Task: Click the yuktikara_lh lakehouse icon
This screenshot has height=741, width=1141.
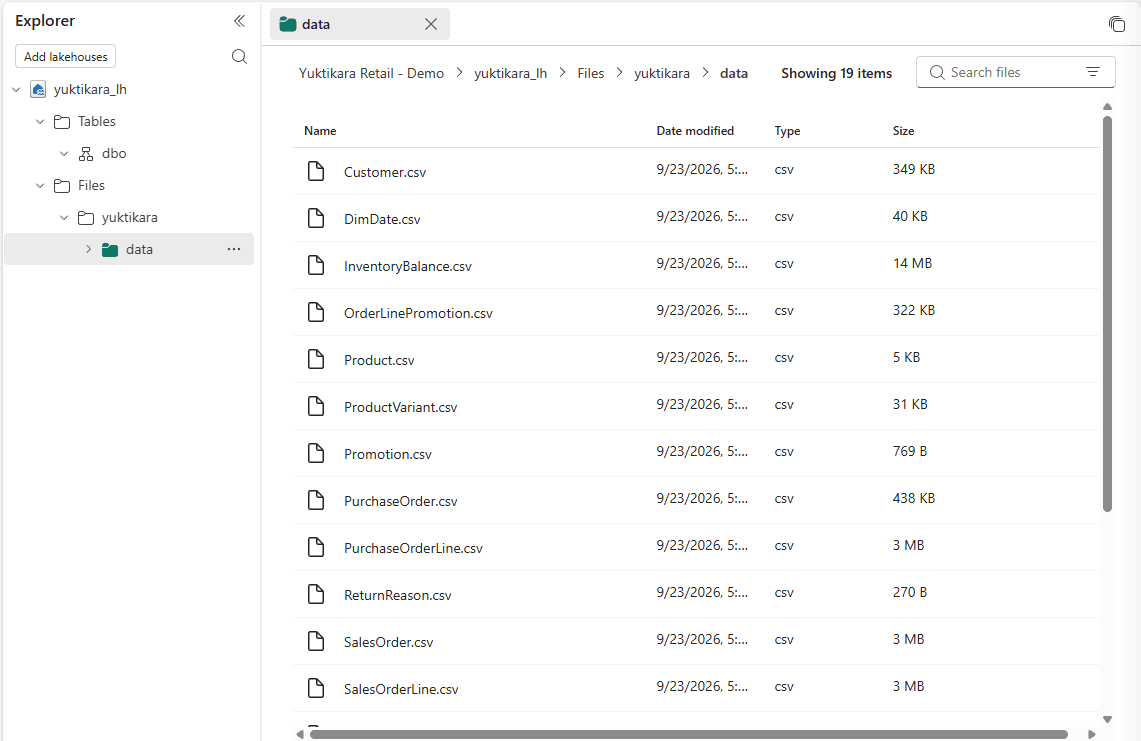Action: (39, 90)
